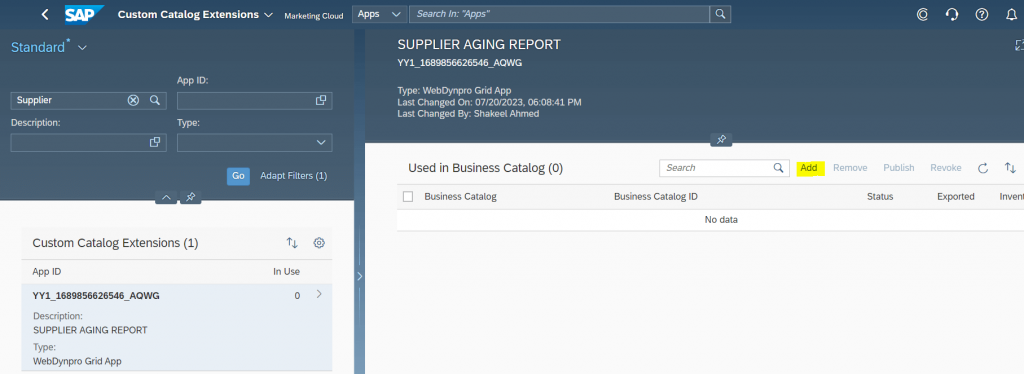The width and height of the screenshot is (1024, 374).
Task: Open settings gear for Custom Catalog Extensions
Action: coord(319,243)
